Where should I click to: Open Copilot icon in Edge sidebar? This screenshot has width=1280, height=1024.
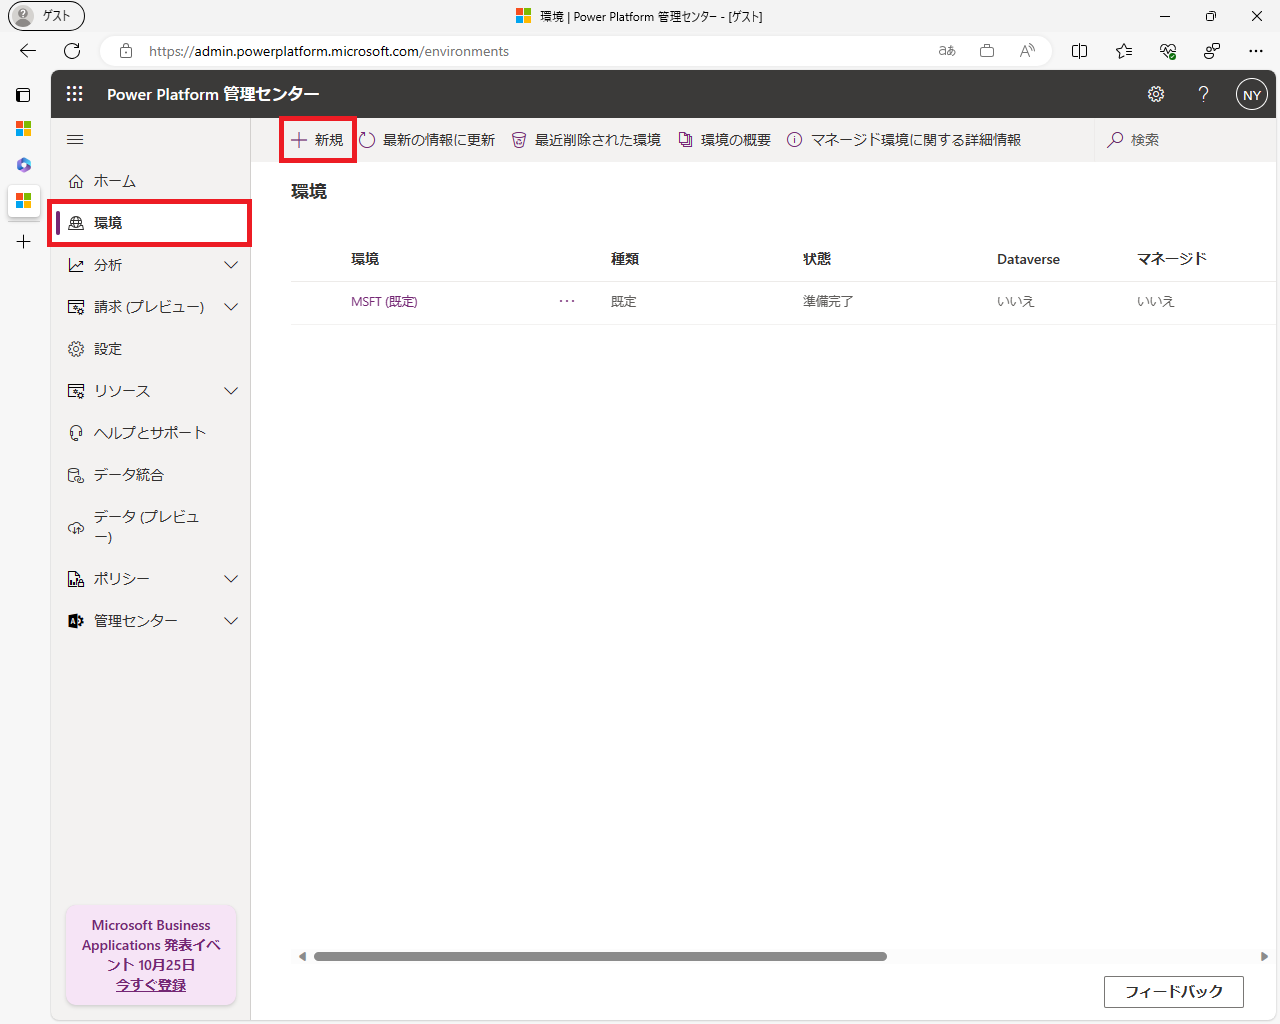coord(24,165)
